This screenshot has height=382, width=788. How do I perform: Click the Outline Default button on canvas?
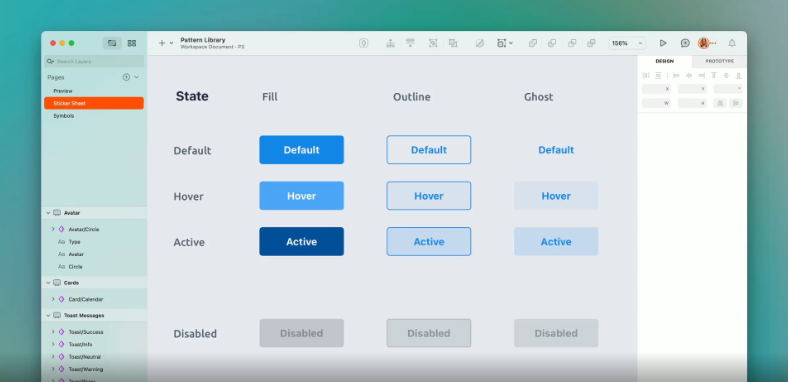point(429,150)
